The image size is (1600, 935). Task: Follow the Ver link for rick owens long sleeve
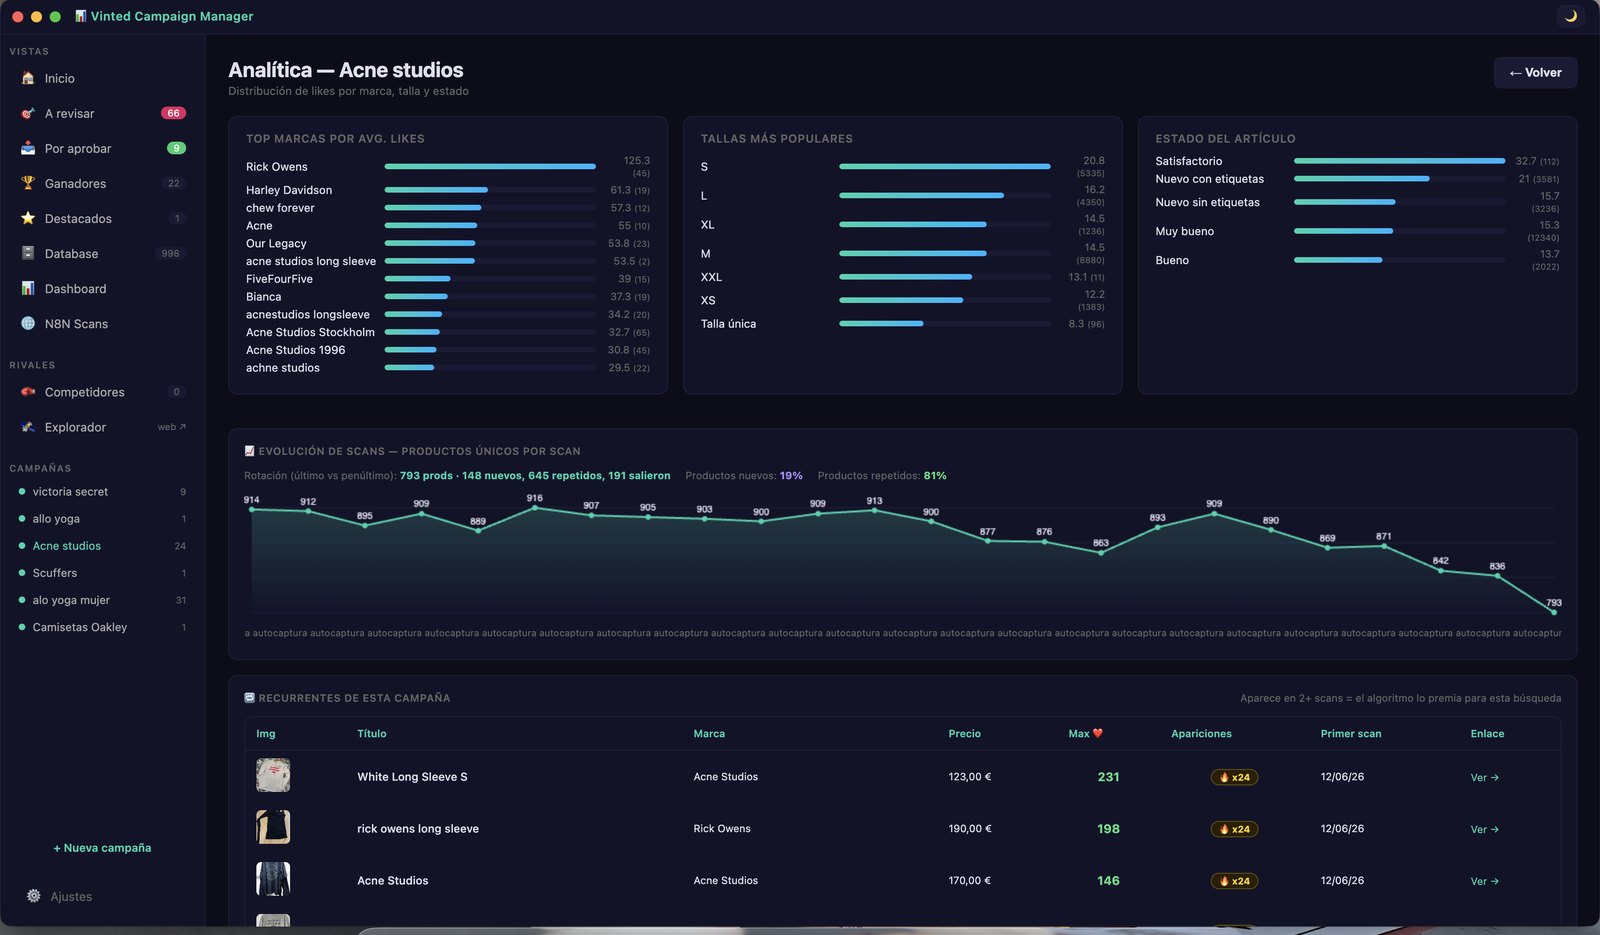(x=1484, y=829)
